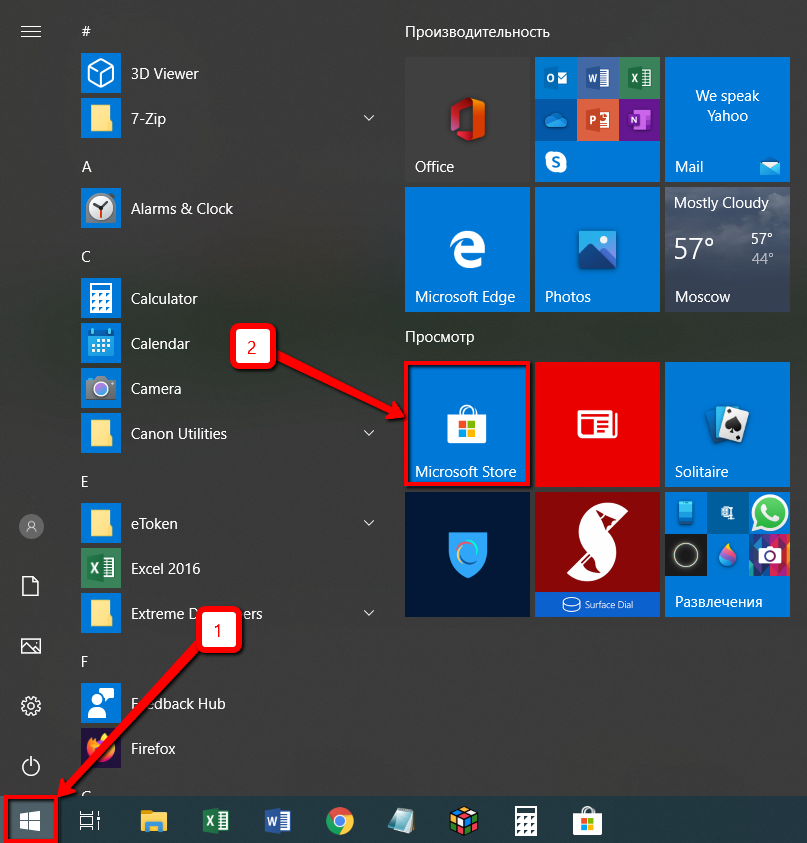Expand the eToken folder chevron
807x843 pixels.
369,523
